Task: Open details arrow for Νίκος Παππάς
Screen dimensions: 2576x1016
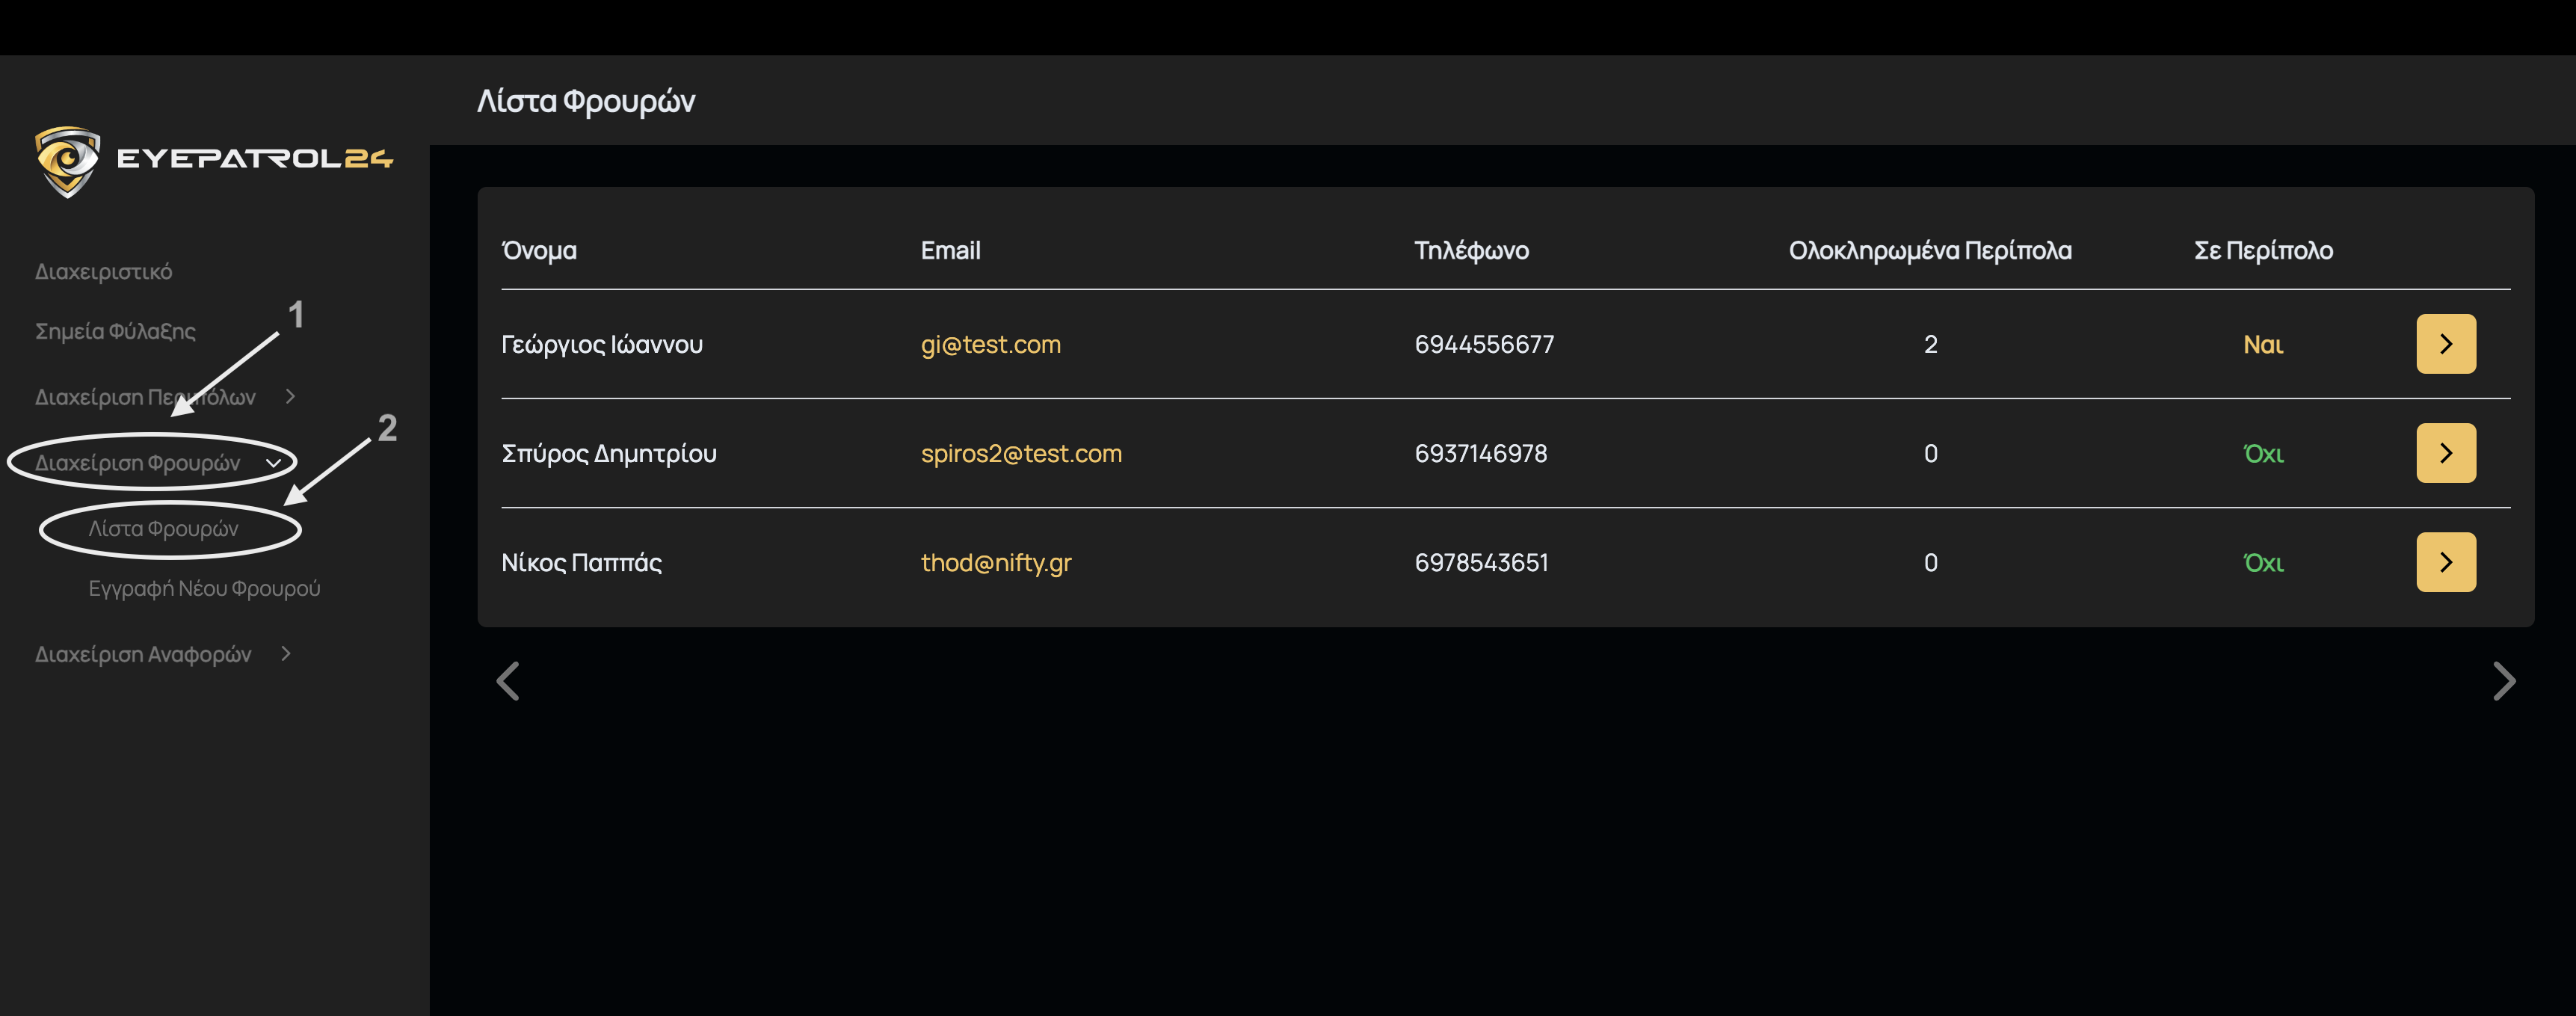Action: pyautogui.click(x=2445, y=562)
